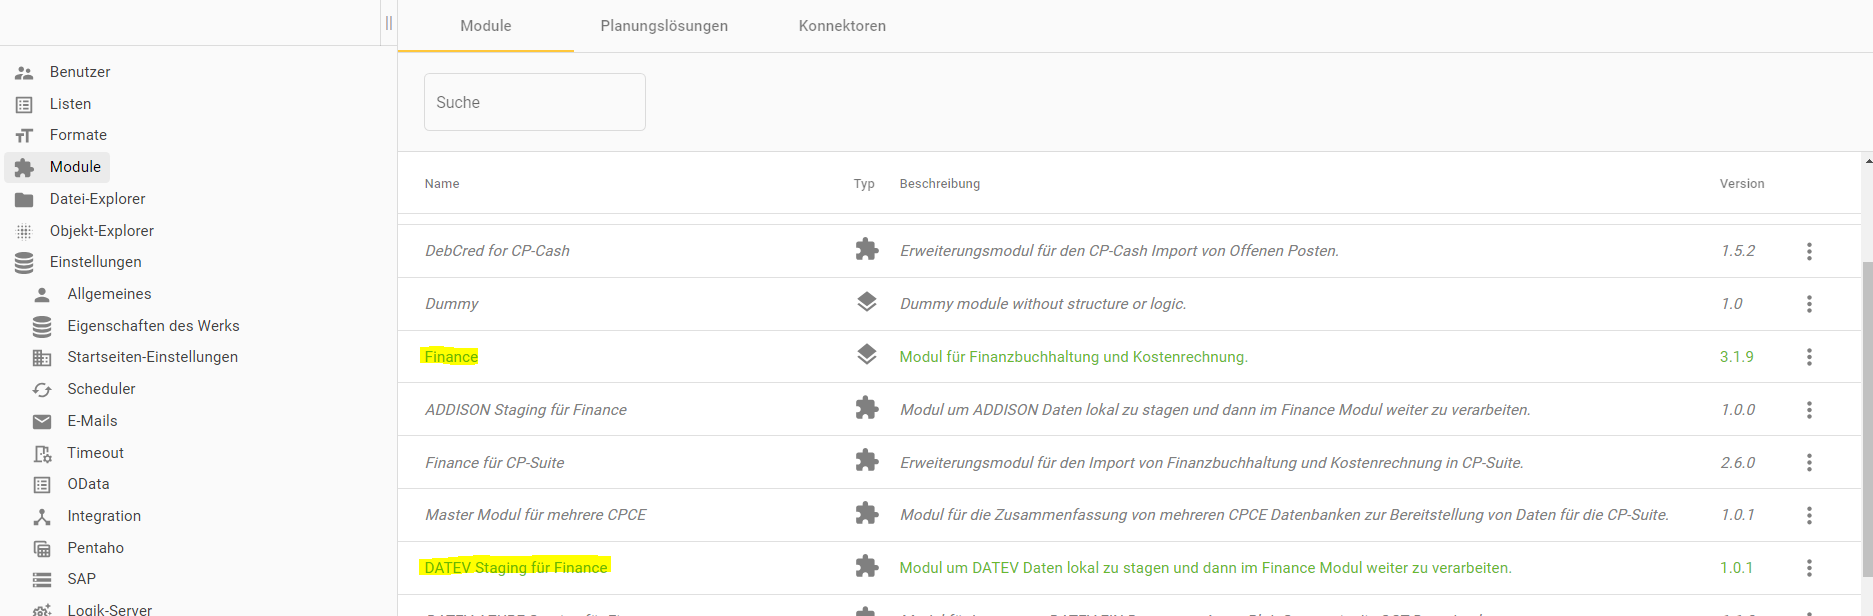Switch to the Planungslösungen tab
Viewport: 1873px width, 616px height.
click(664, 26)
